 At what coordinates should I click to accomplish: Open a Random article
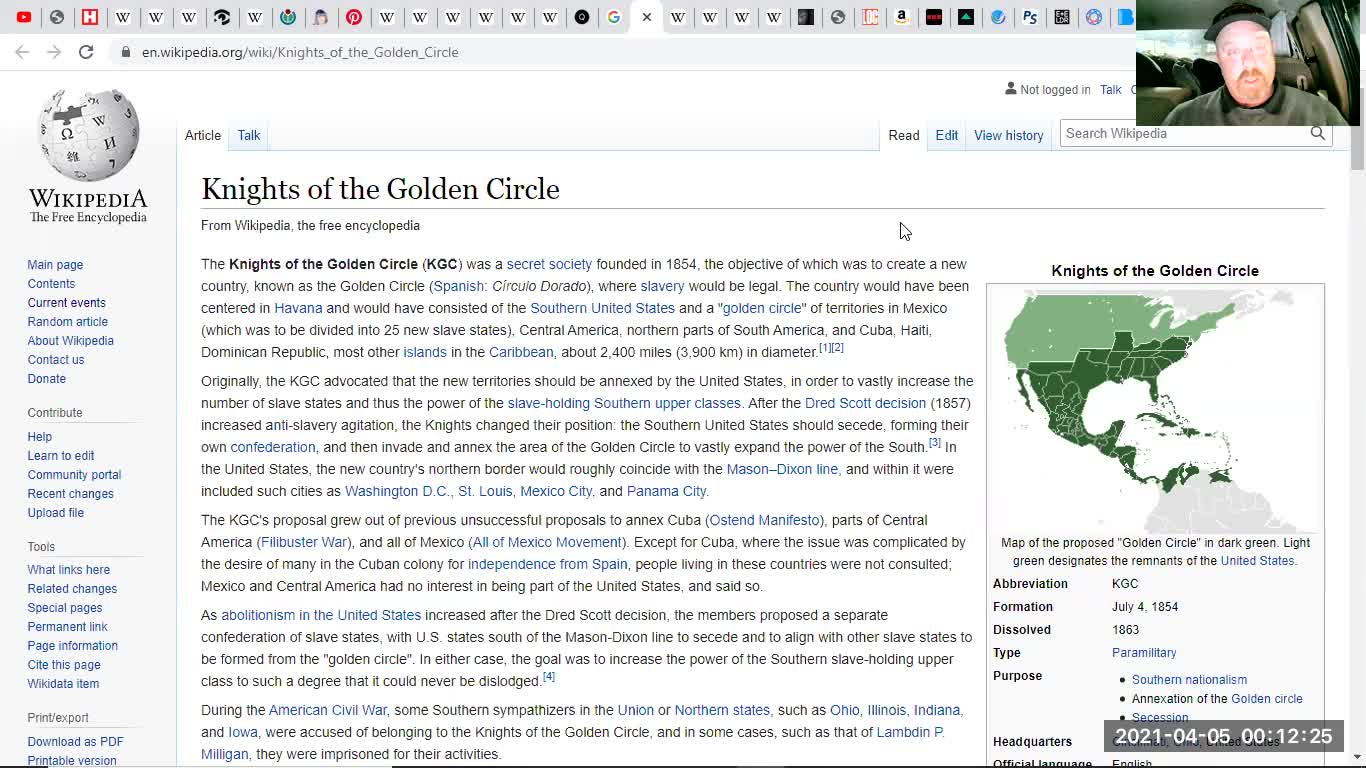point(67,322)
